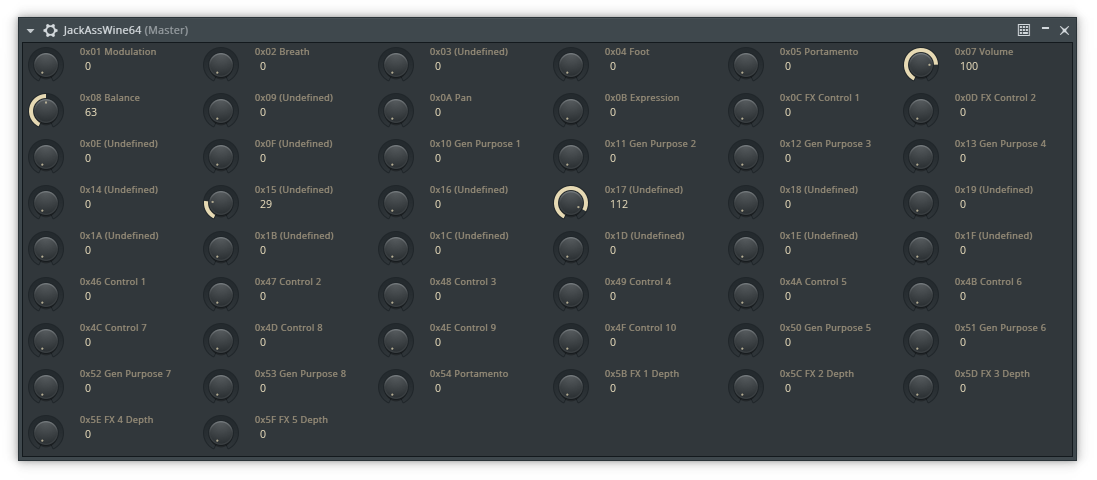Click the 0x17 (Undefined) knob set to 112

point(571,203)
